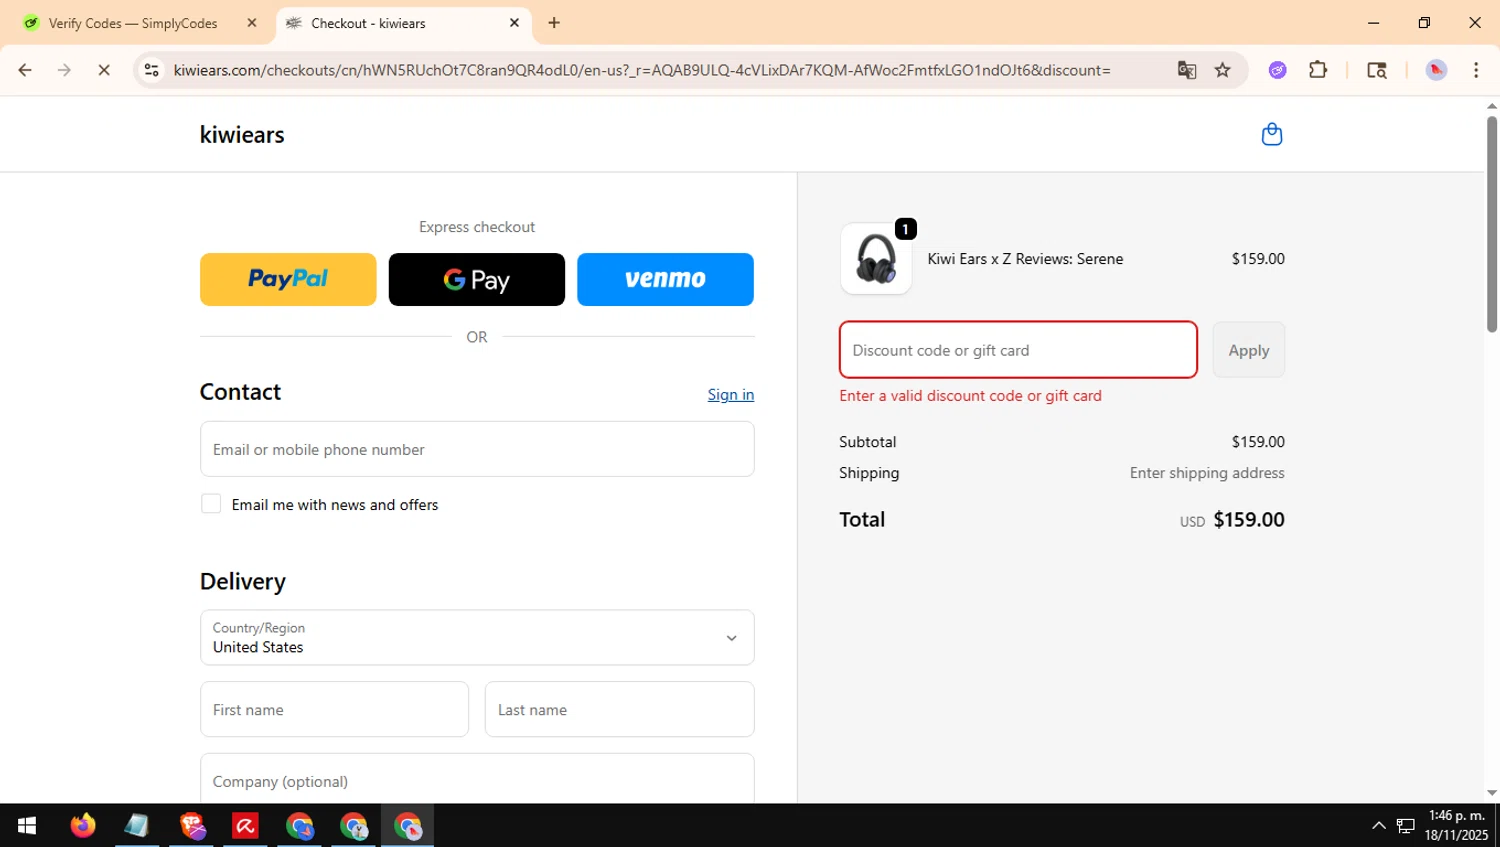Open the shopping bag cart icon

click(1271, 134)
